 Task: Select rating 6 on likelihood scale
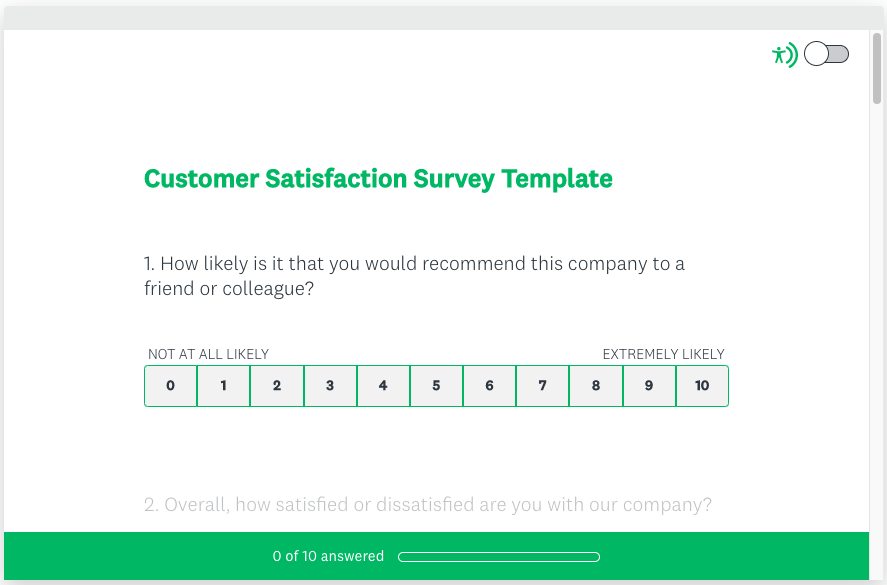[489, 386]
